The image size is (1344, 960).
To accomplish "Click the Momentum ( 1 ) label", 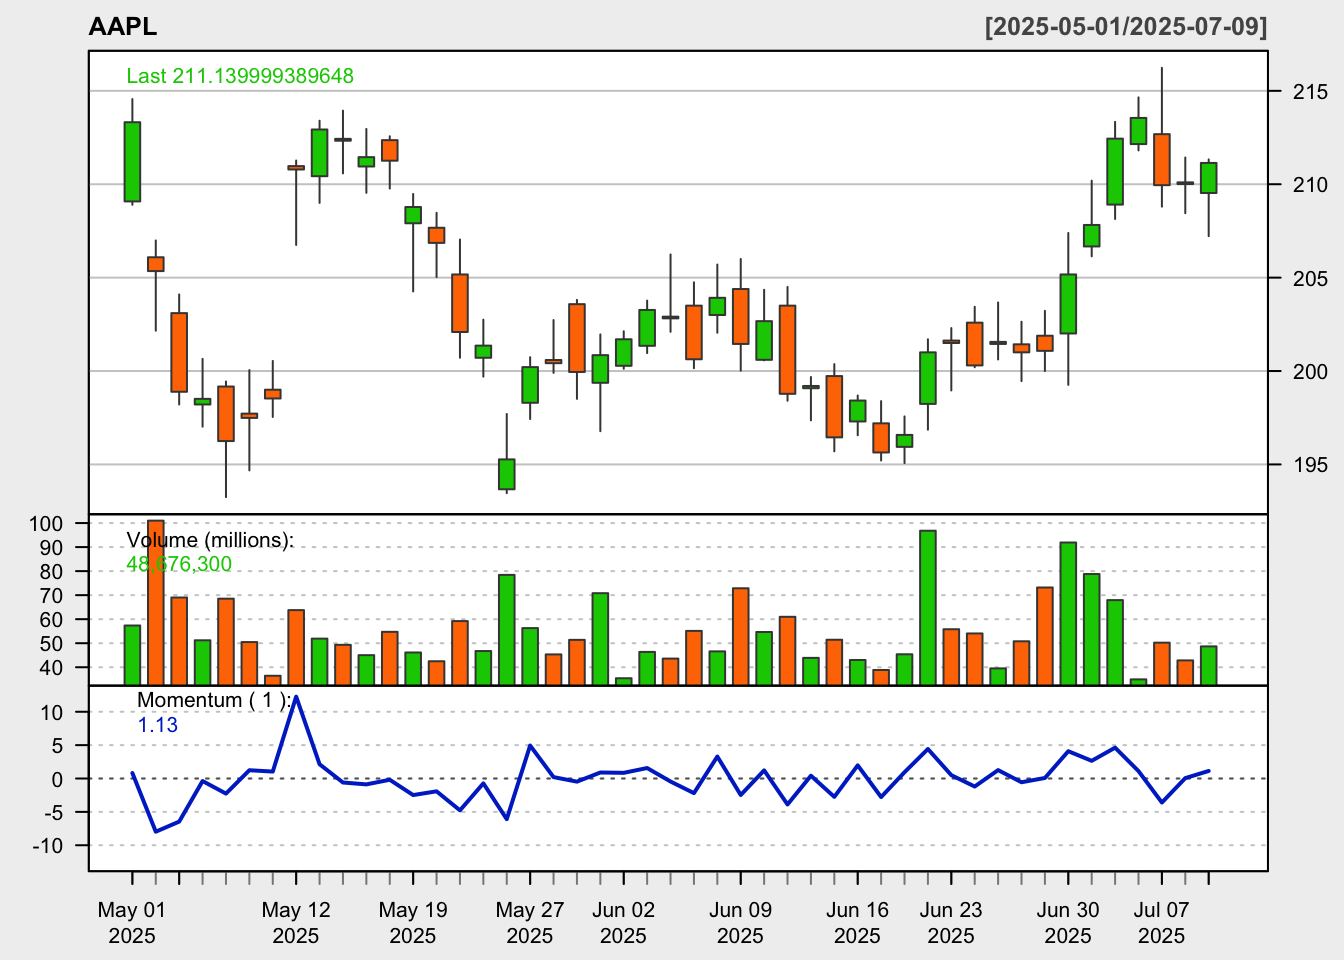I will [214, 700].
